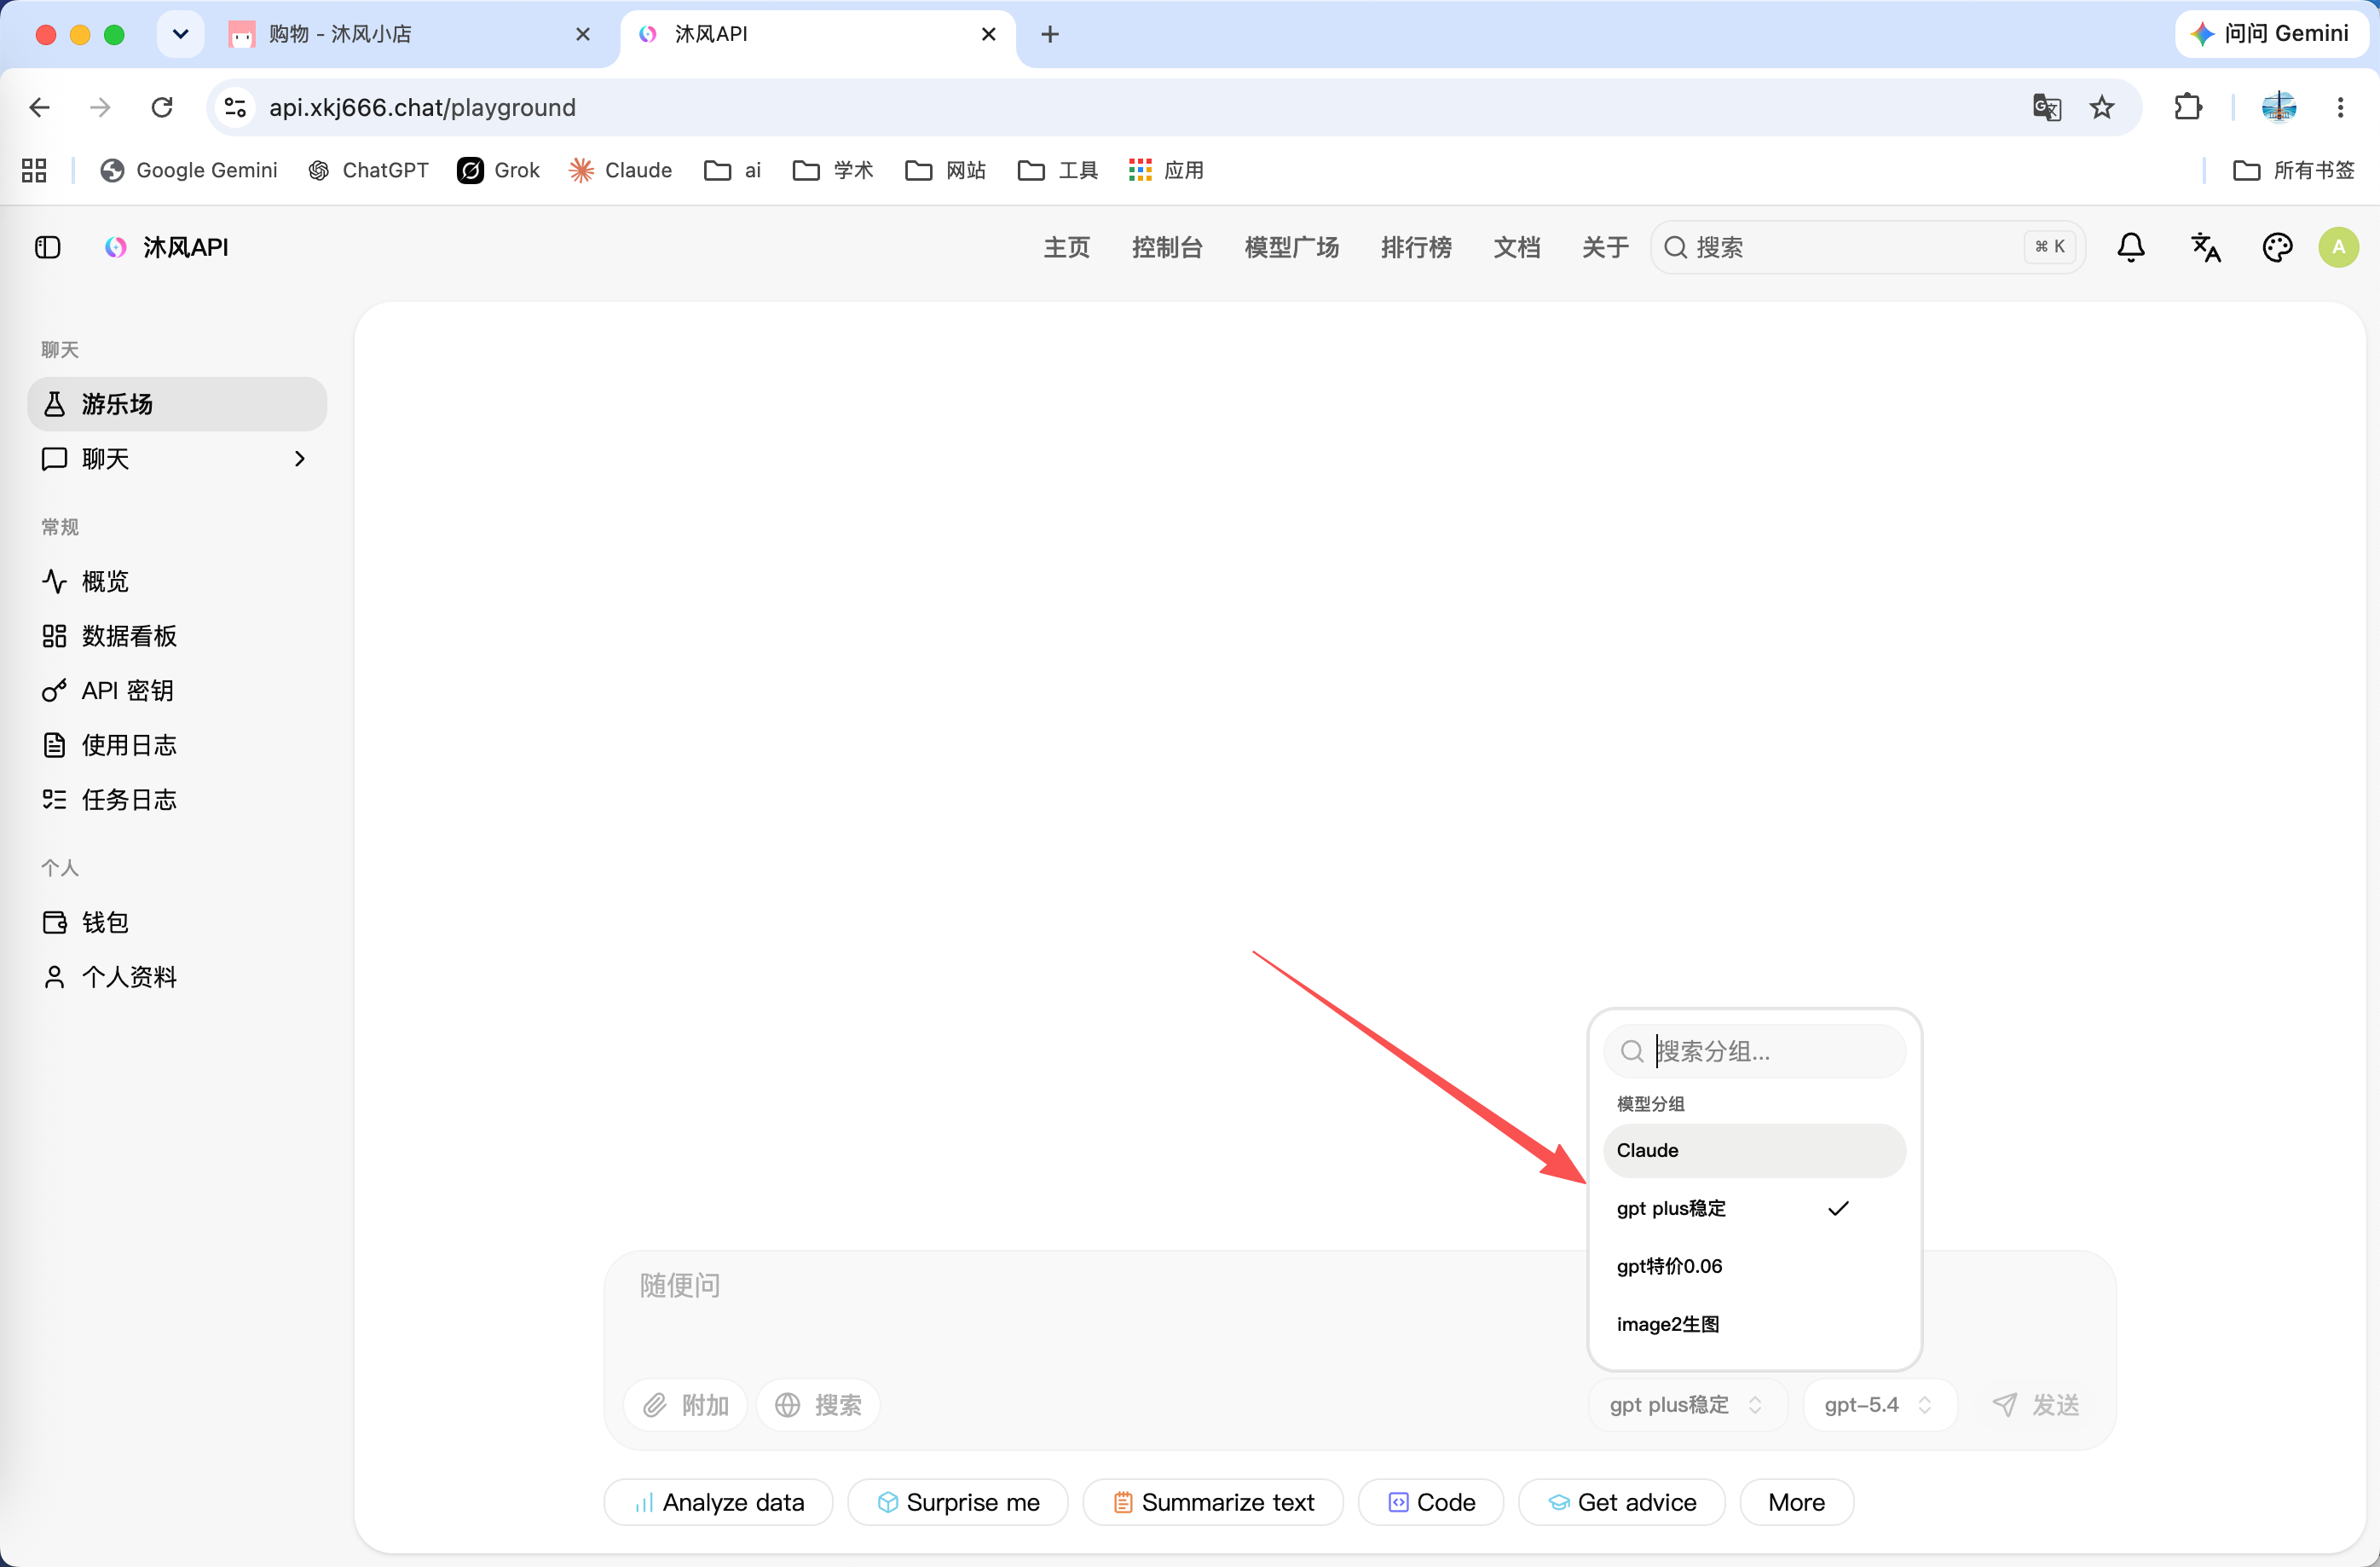The image size is (2380, 1567).
Task: Open the theme palette icon
Action: click(x=2277, y=247)
